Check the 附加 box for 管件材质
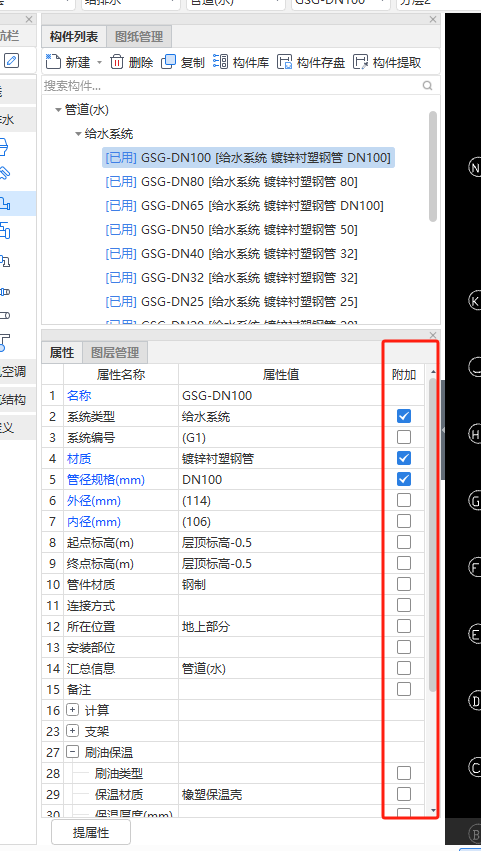Image resolution: width=481 pixels, height=851 pixels. (403, 584)
